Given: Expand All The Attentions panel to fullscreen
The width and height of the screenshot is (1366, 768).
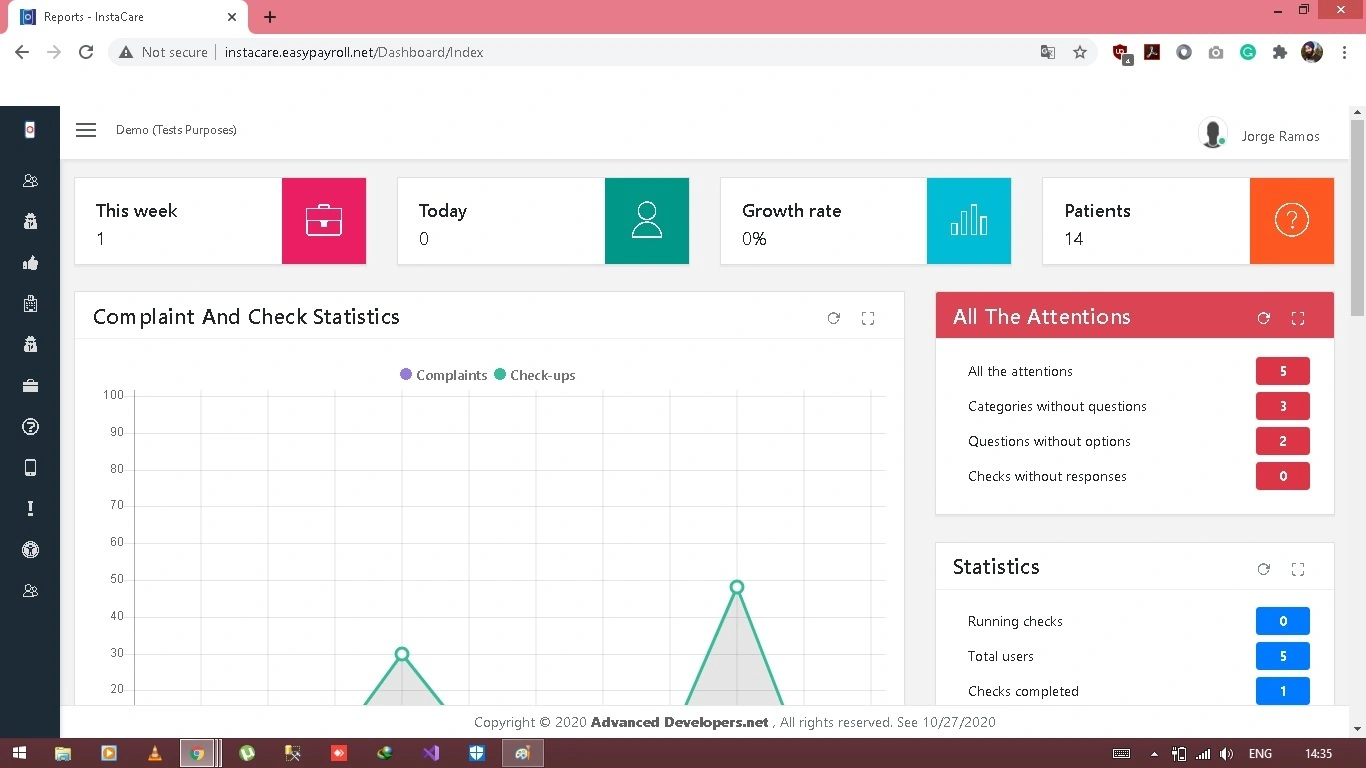Looking at the screenshot, I should (x=1298, y=318).
